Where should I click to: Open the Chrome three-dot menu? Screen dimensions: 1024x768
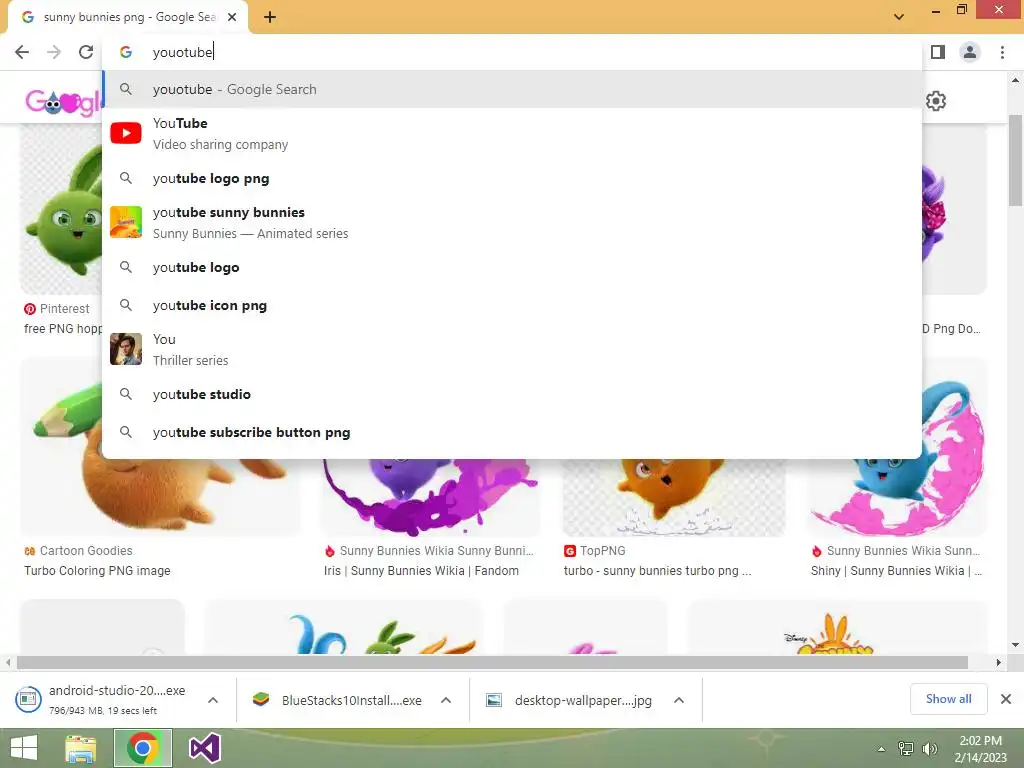tap(1002, 52)
